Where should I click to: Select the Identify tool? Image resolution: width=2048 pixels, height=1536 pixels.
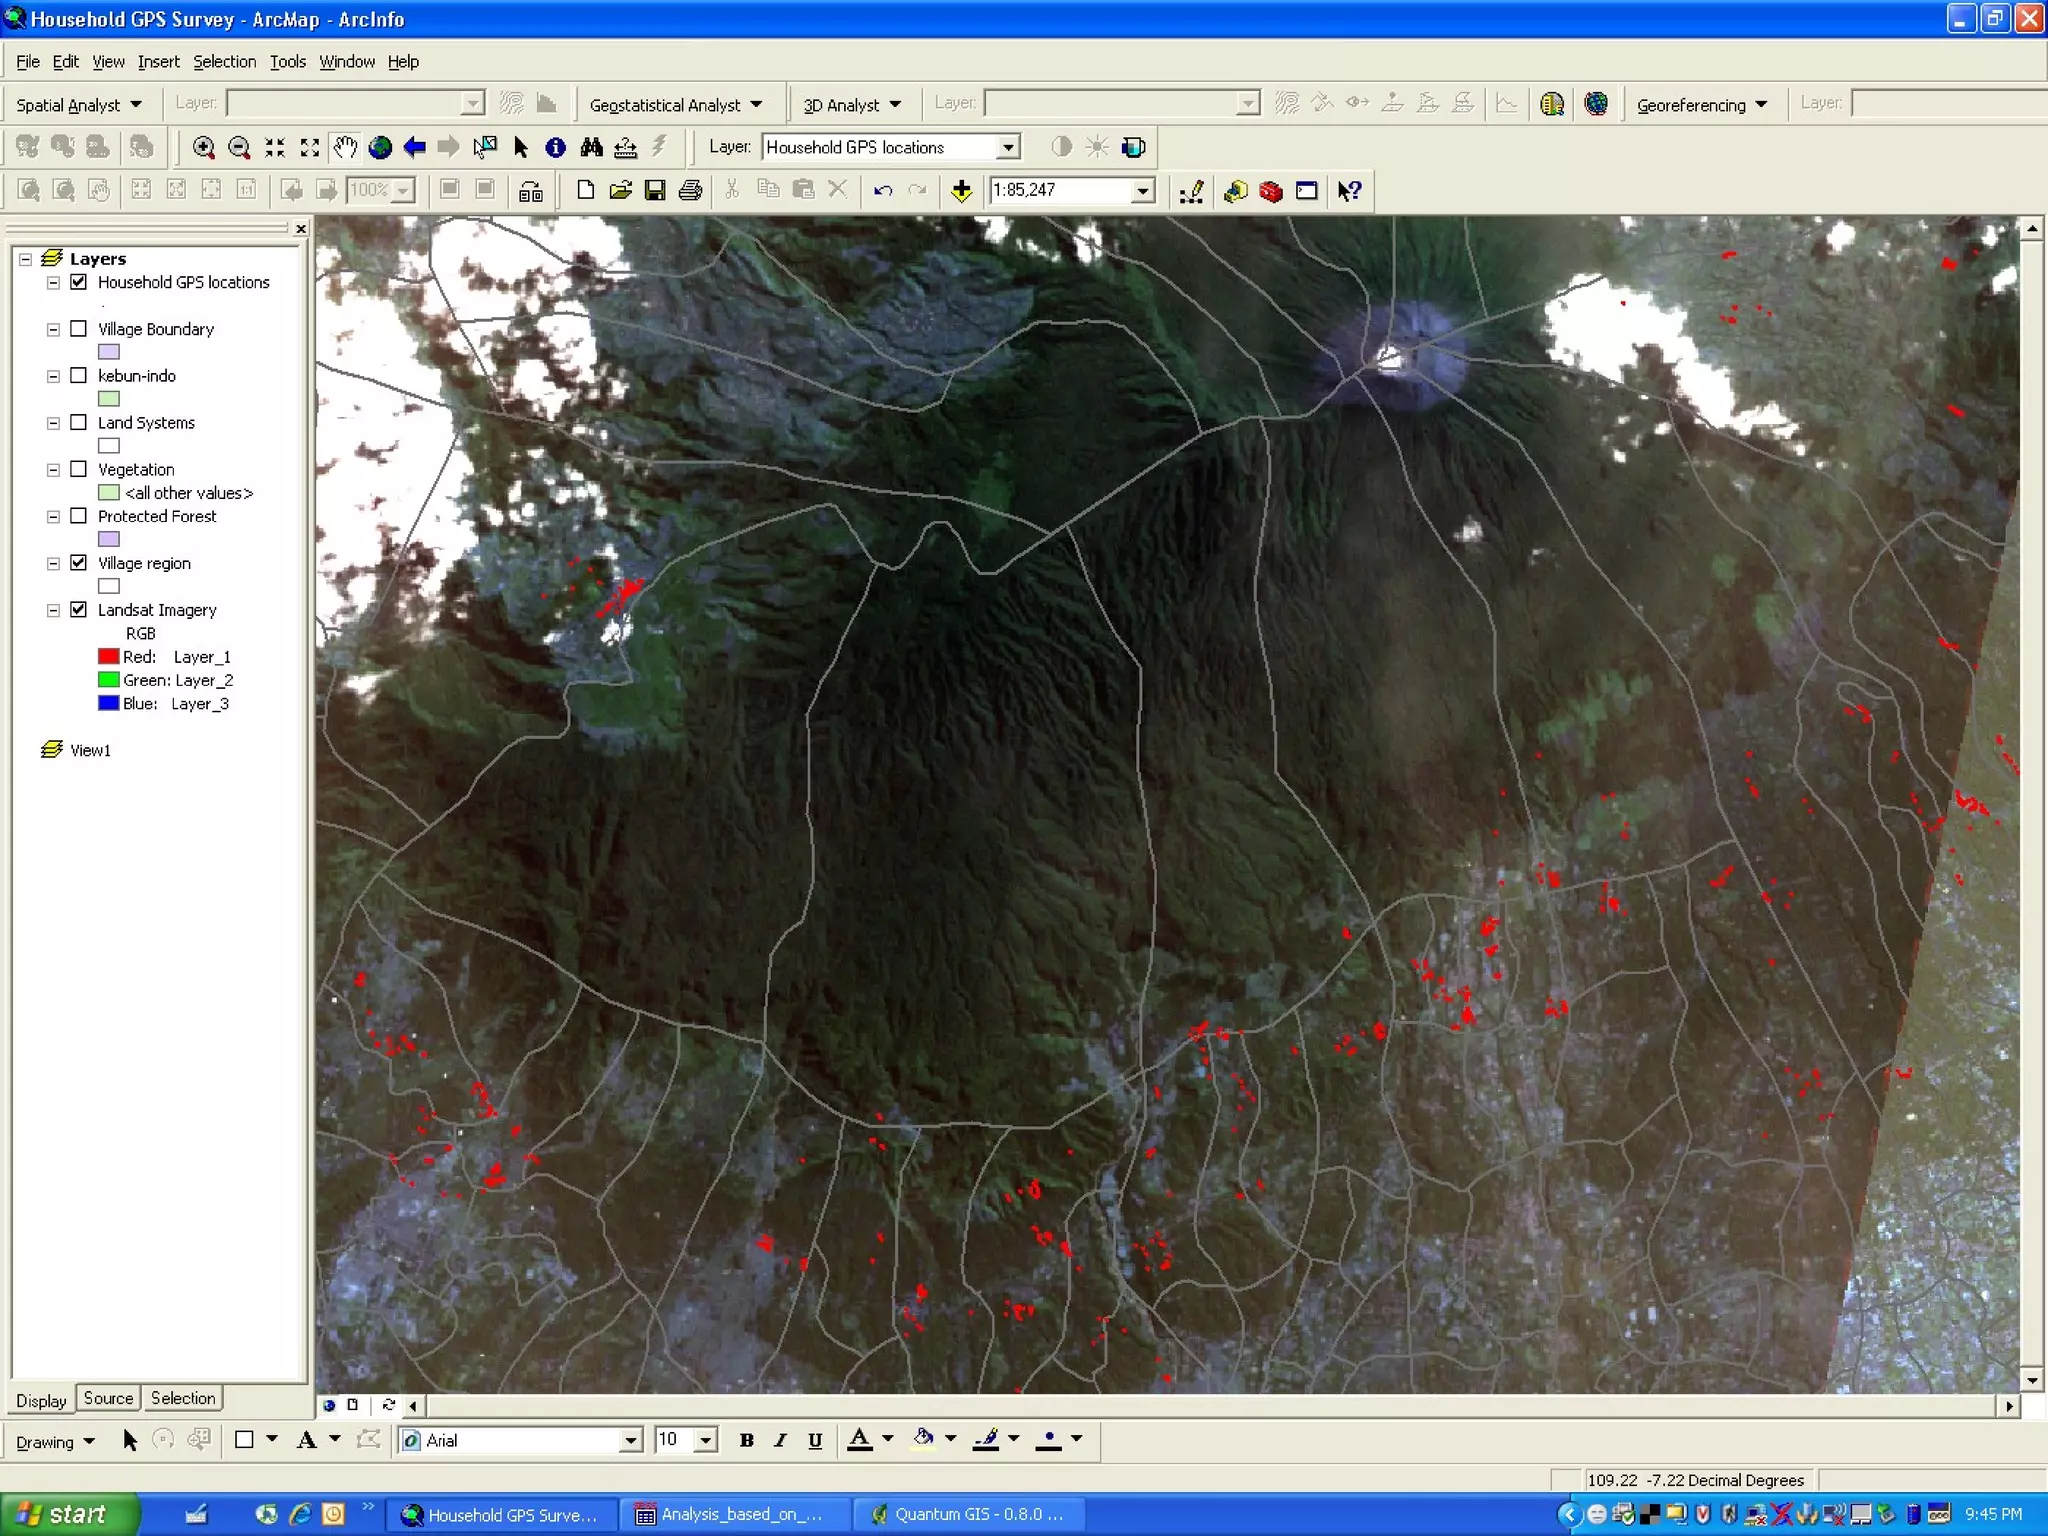click(556, 148)
